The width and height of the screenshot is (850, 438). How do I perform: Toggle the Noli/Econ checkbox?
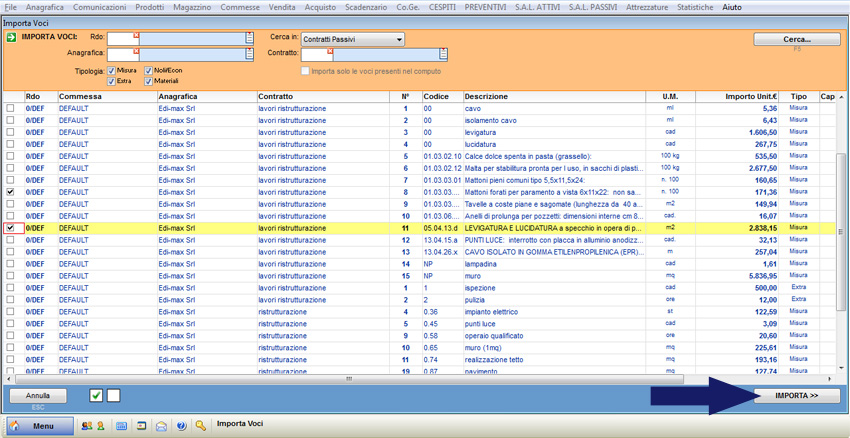tap(148, 71)
